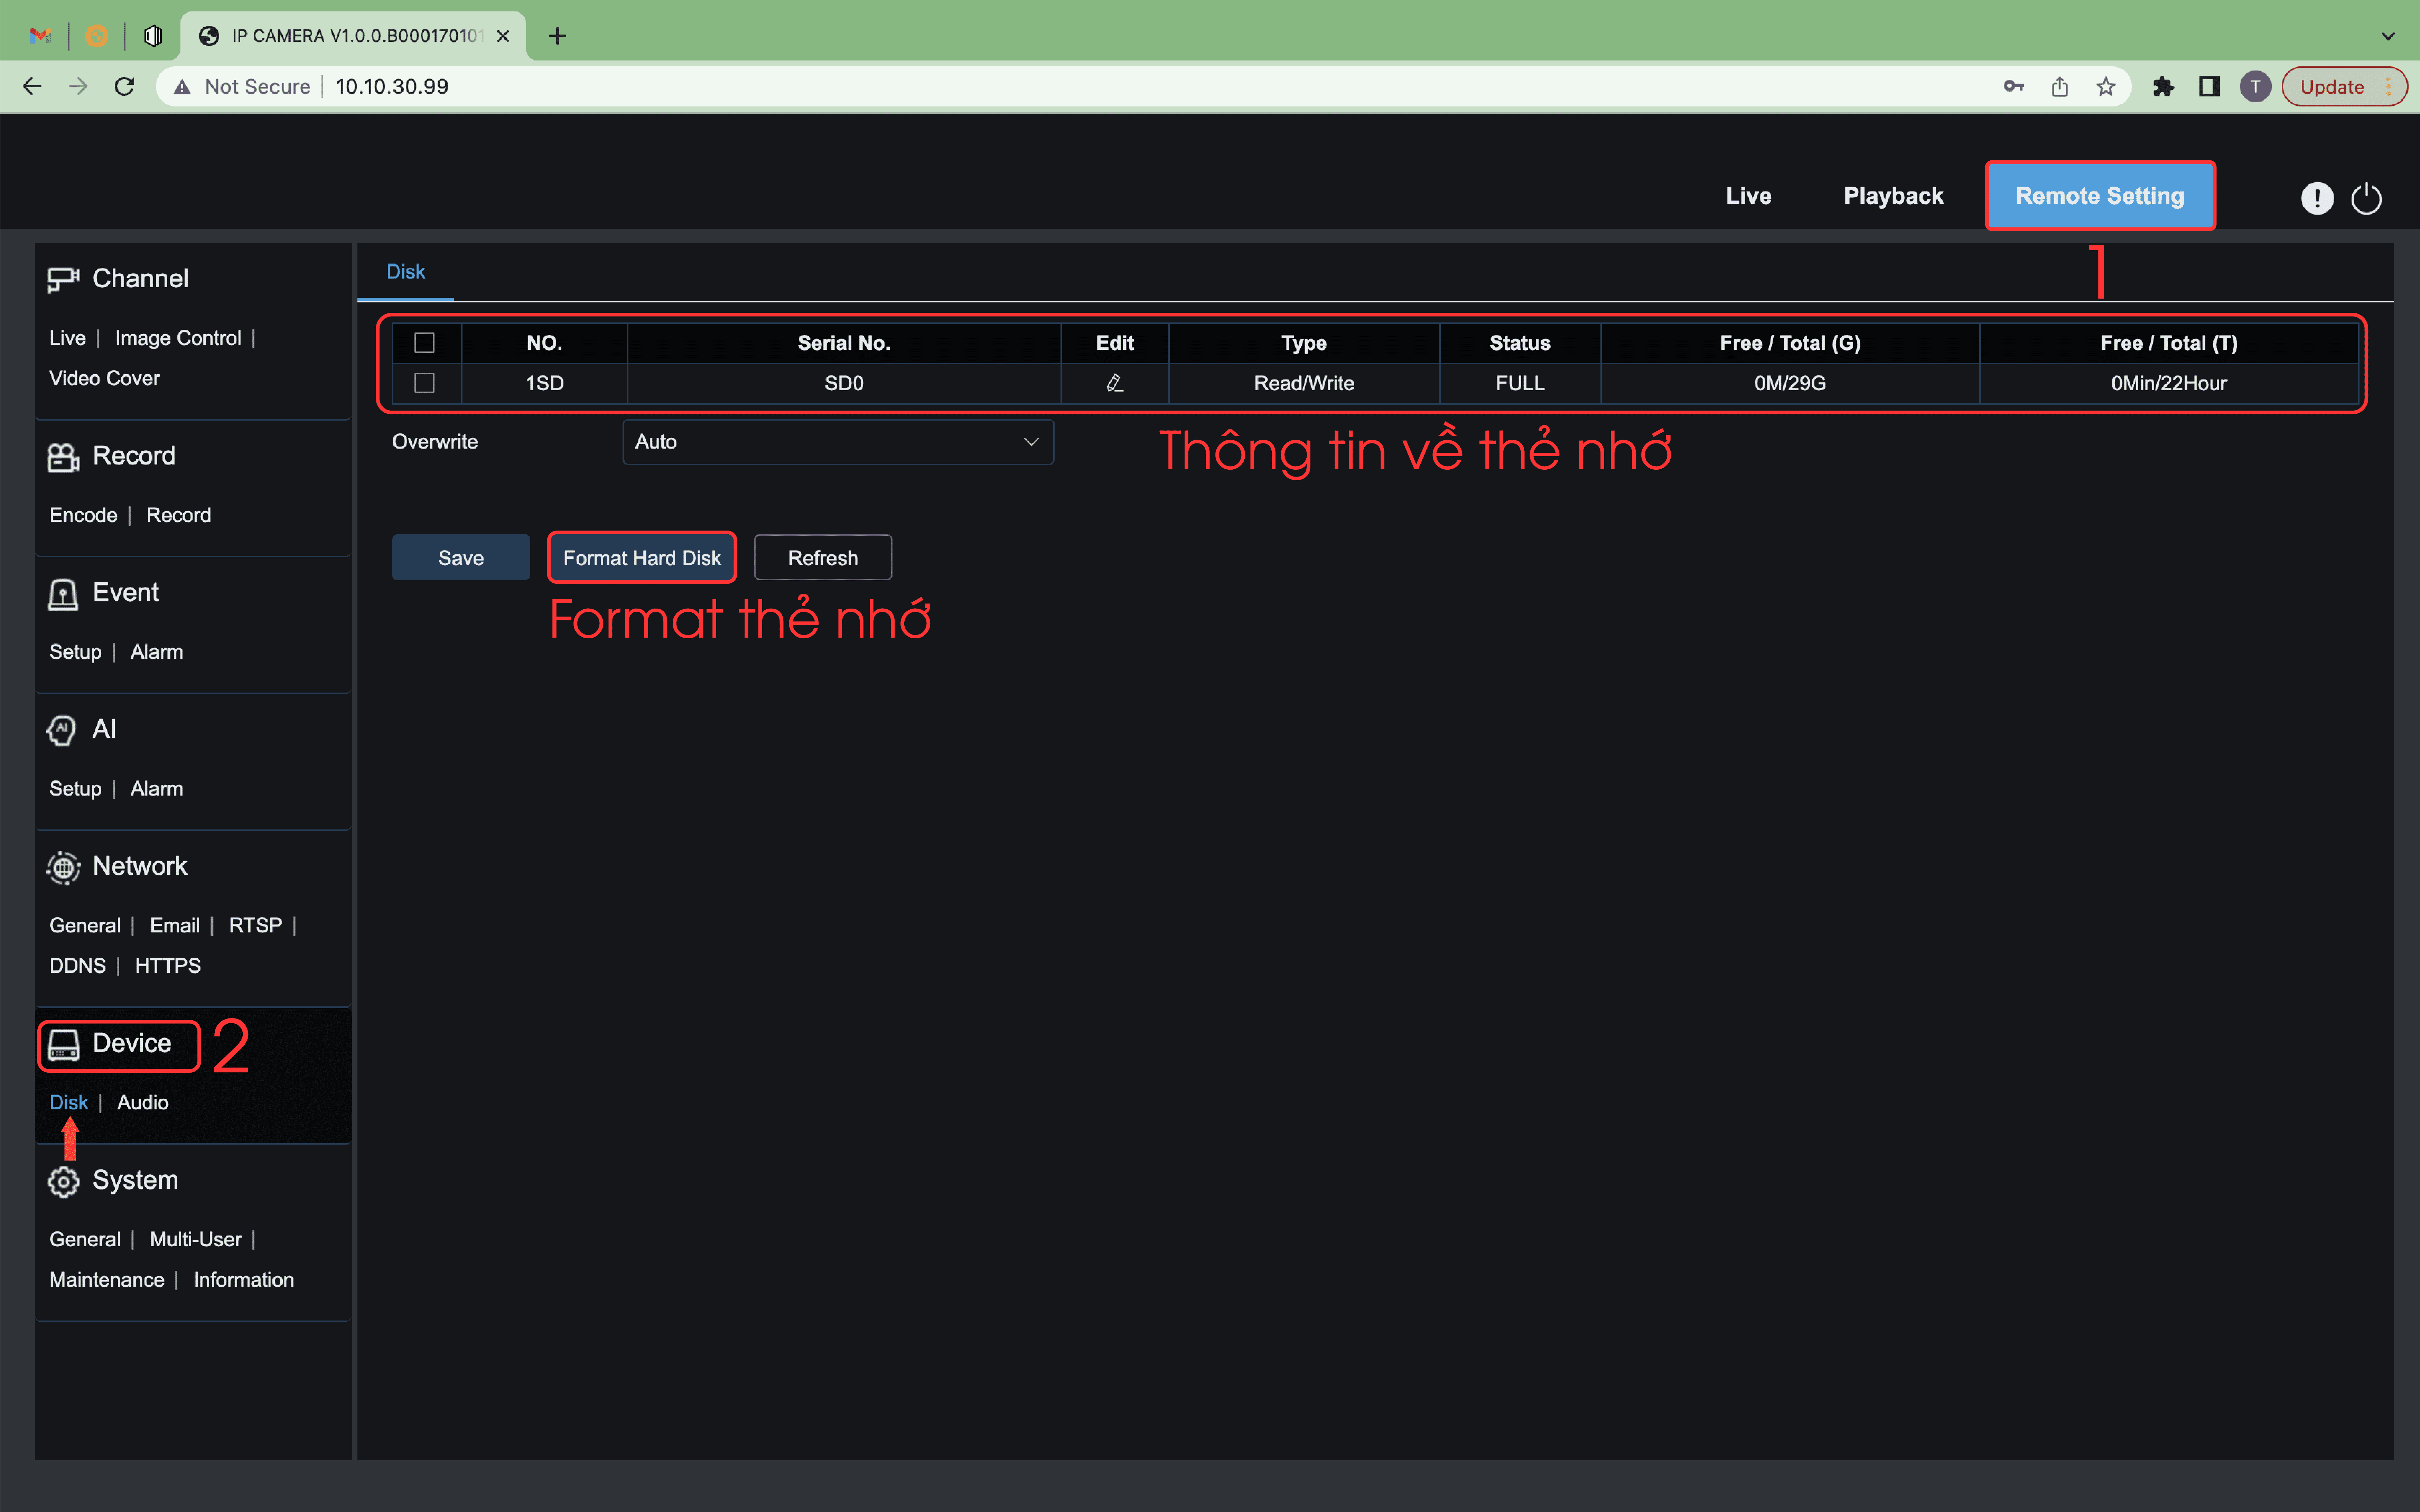
Task: Check the select-all checkbox in table header
Action: [424, 343]
